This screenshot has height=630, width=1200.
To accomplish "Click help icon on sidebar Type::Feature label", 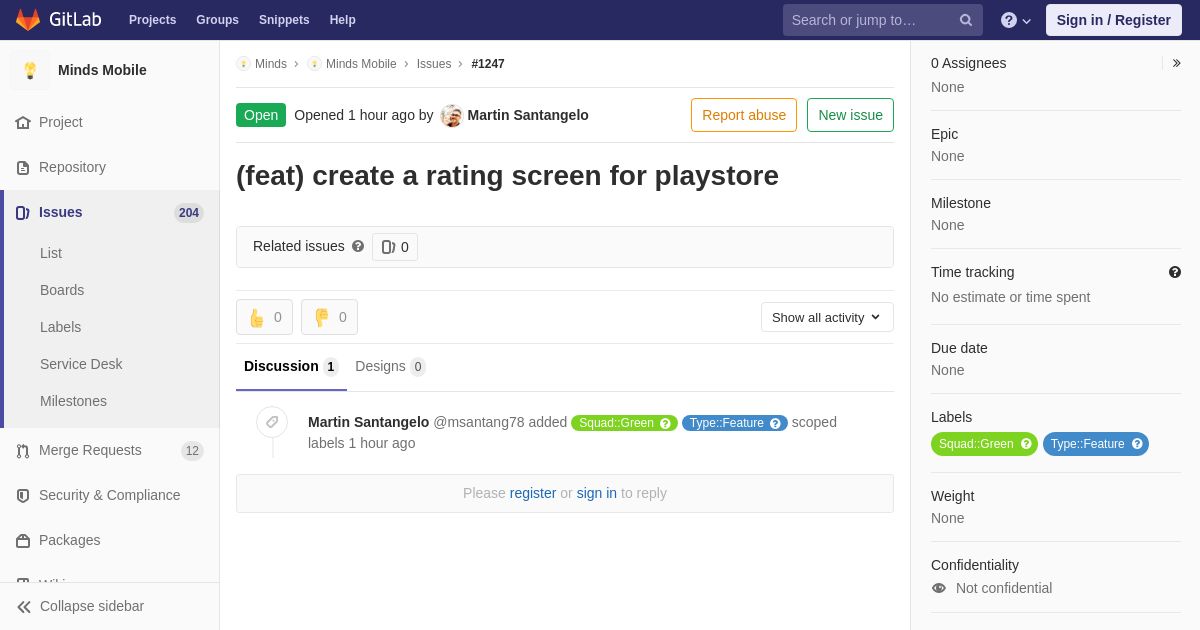I will [x=1137, y=444].
